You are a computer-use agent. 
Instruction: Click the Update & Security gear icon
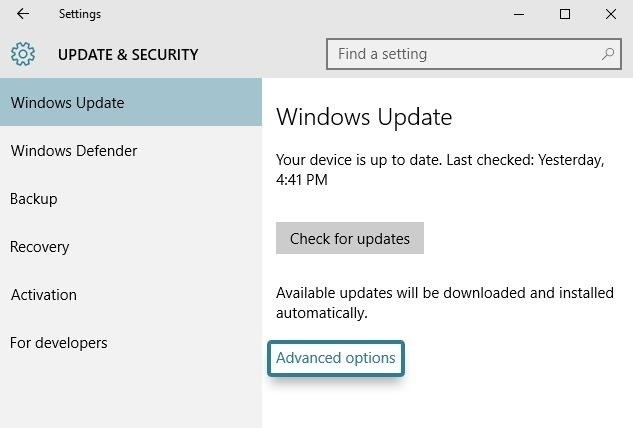pos(23,54)
